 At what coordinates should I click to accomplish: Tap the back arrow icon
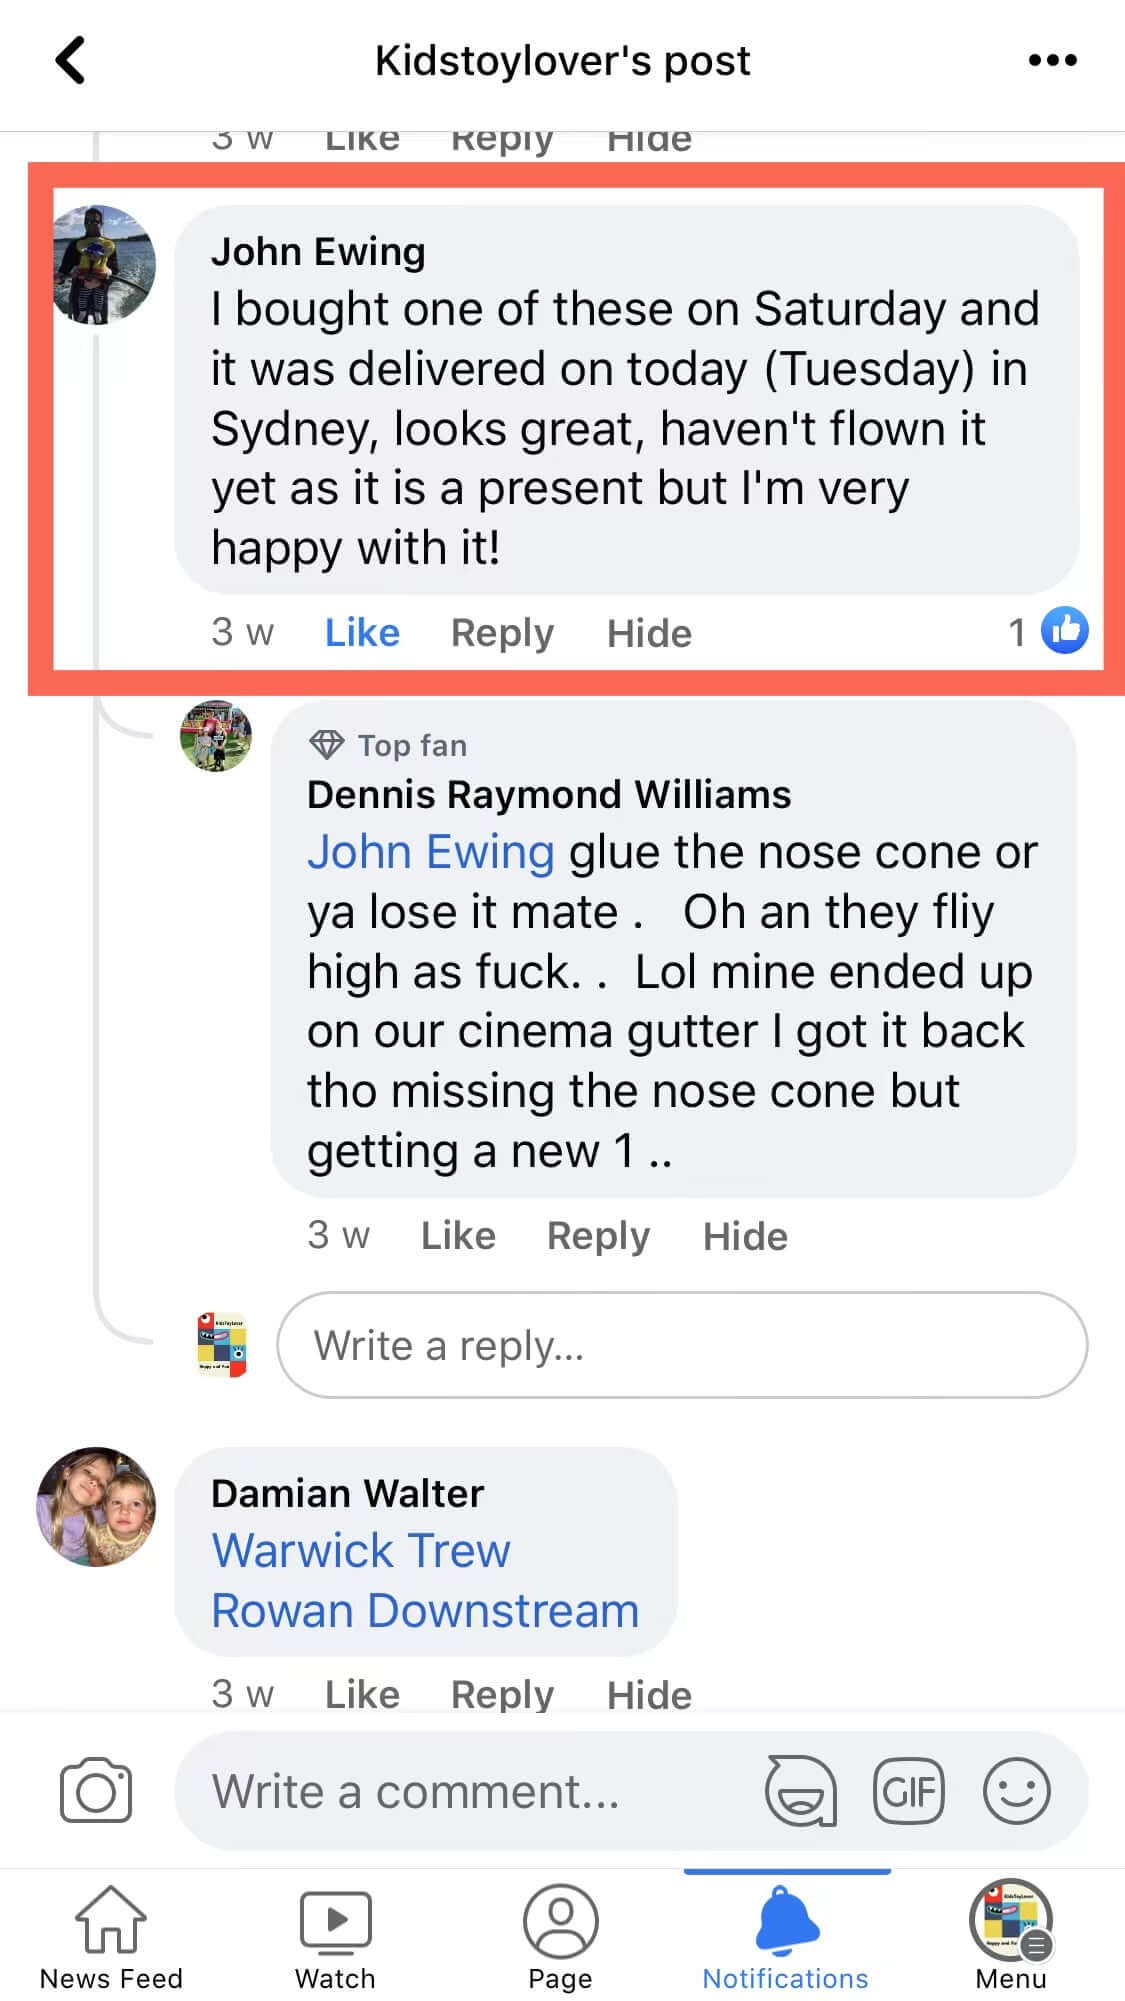click(70, 60)
